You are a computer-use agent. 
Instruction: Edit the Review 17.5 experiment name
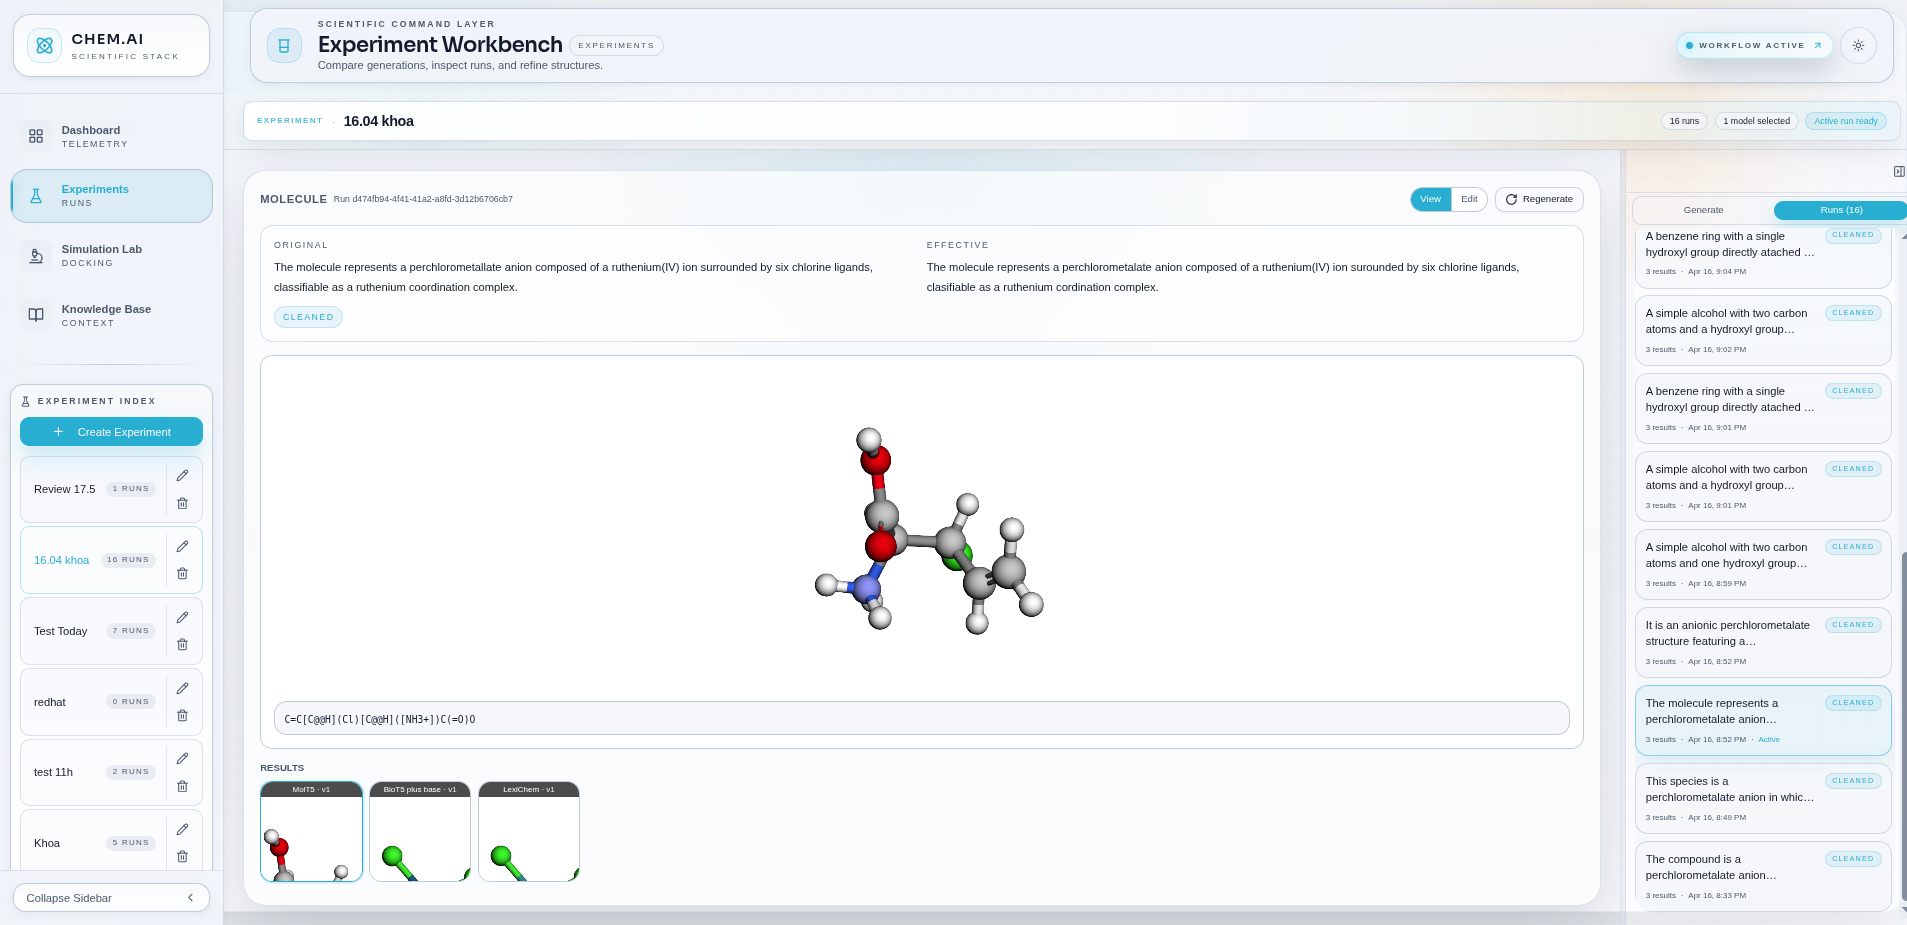[182, 476]
